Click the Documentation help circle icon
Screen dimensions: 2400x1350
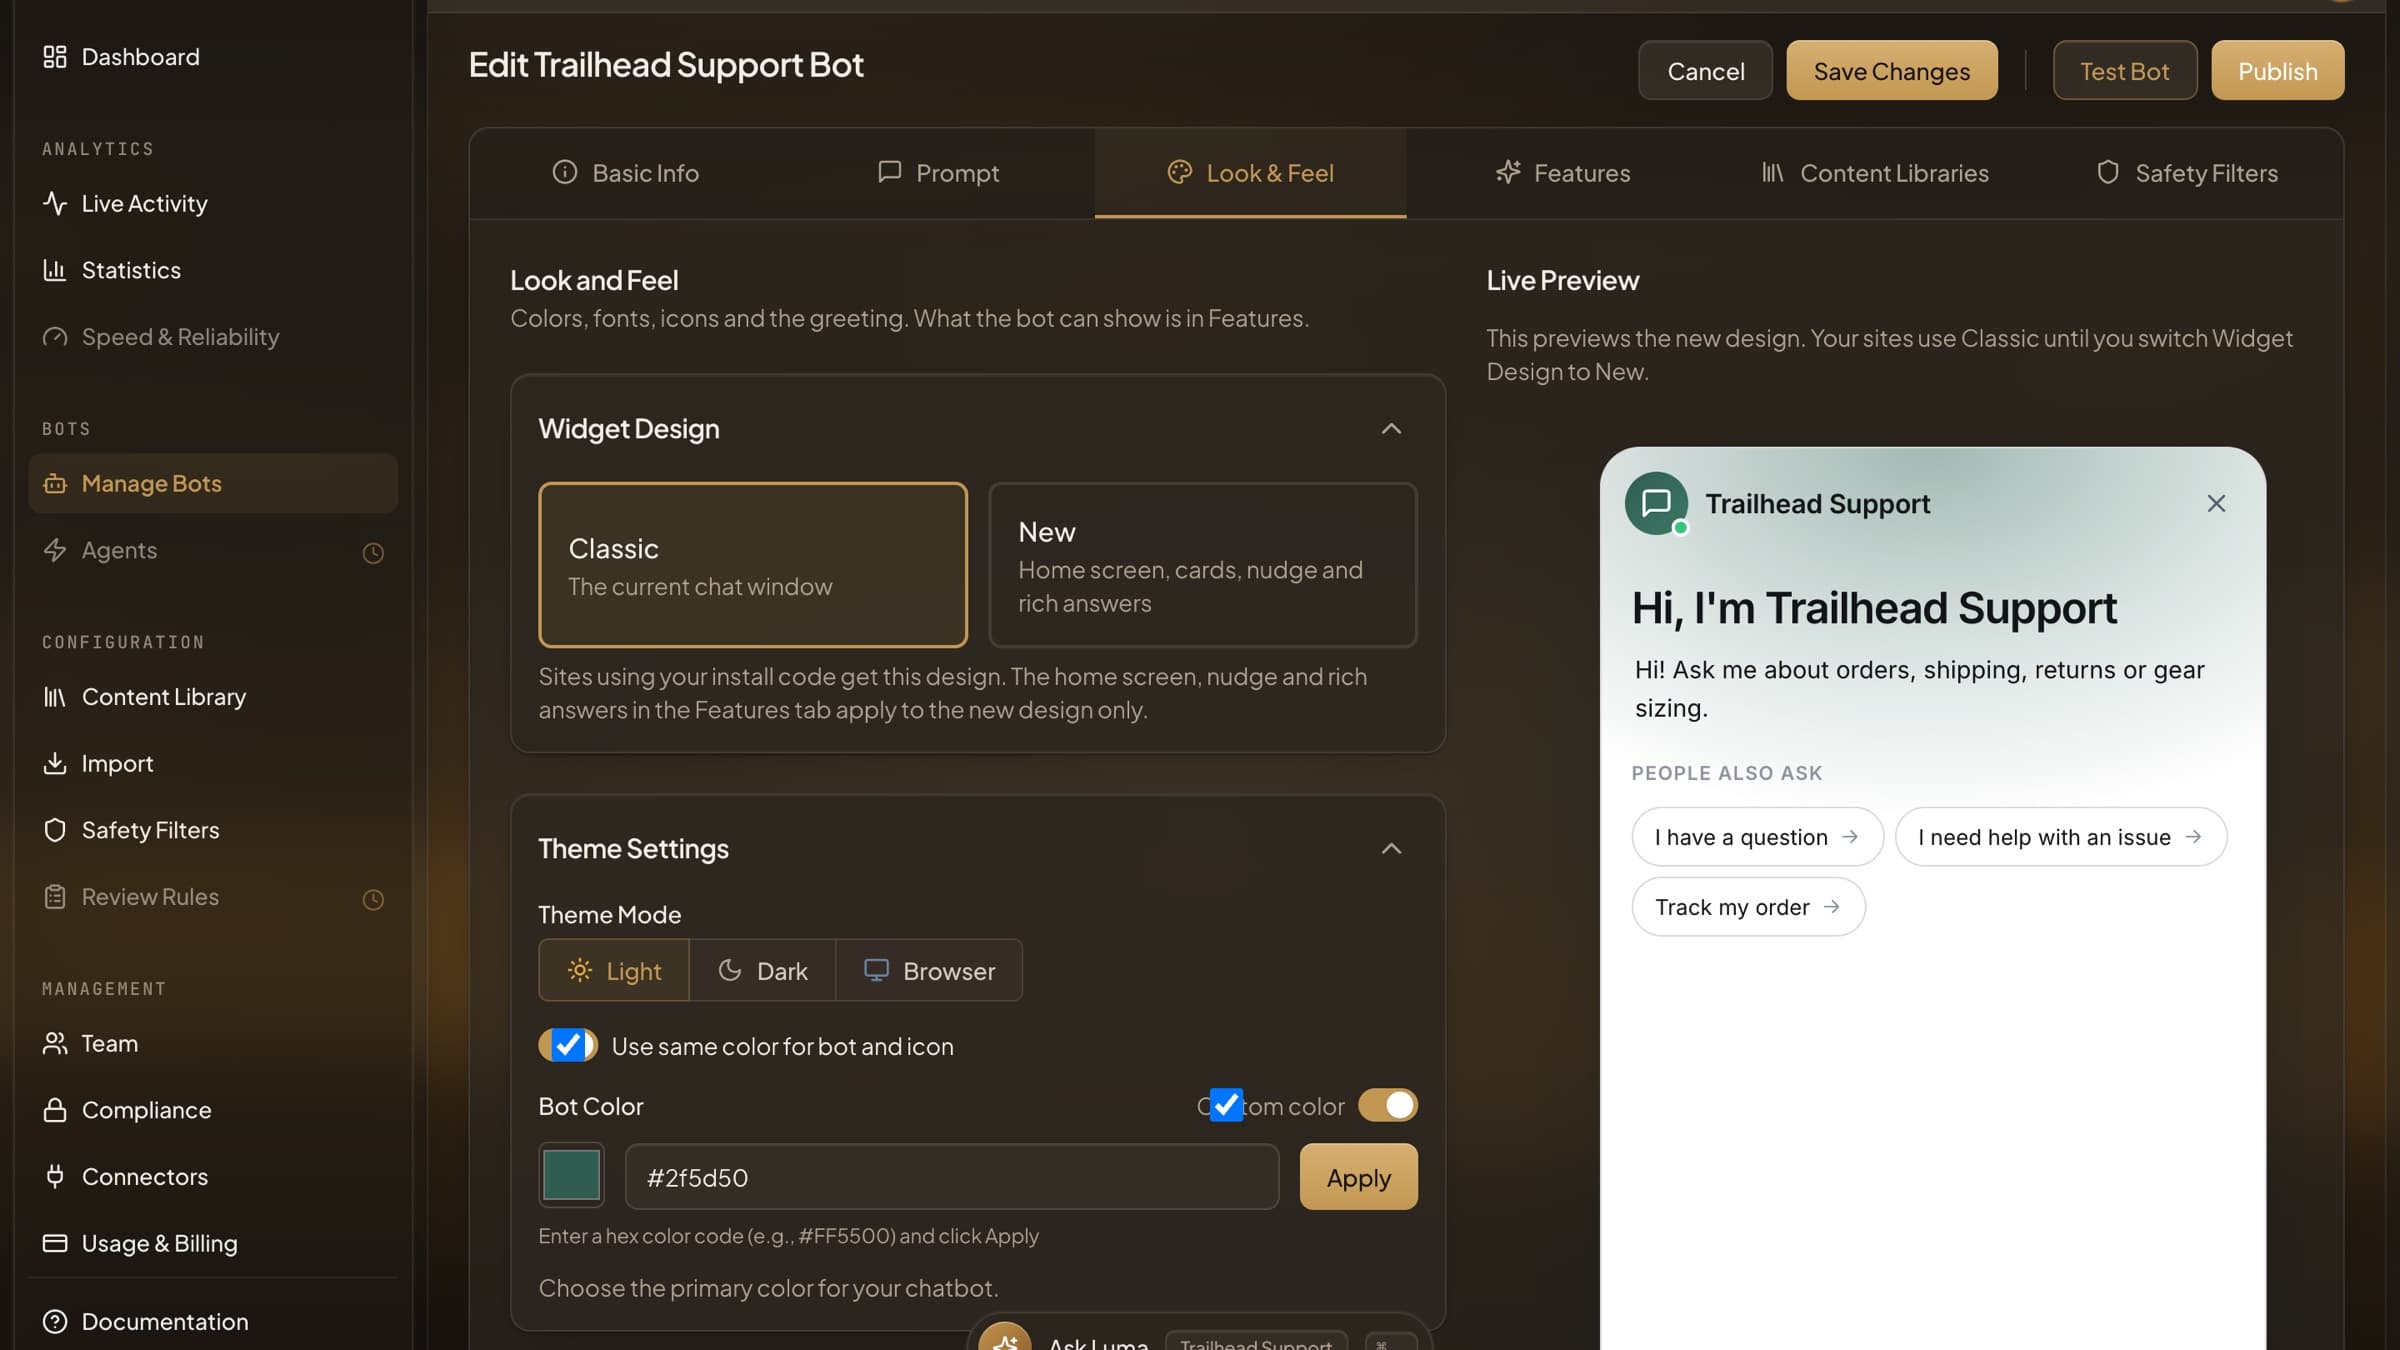click(55, 1322)
